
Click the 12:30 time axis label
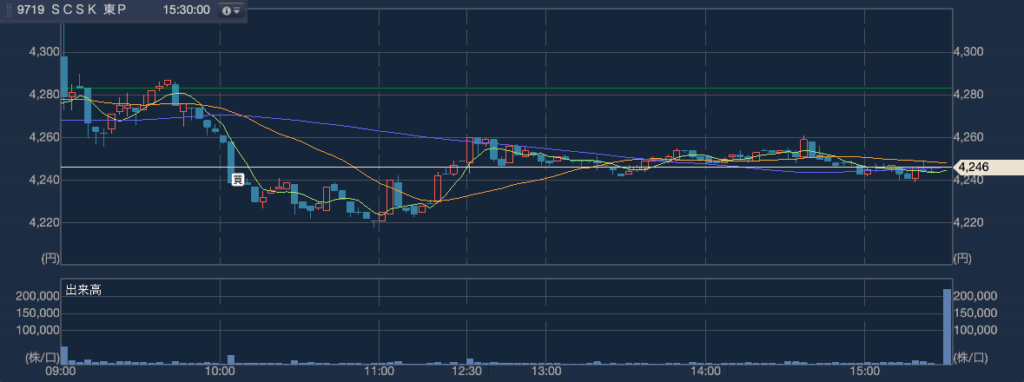[466, 372]
